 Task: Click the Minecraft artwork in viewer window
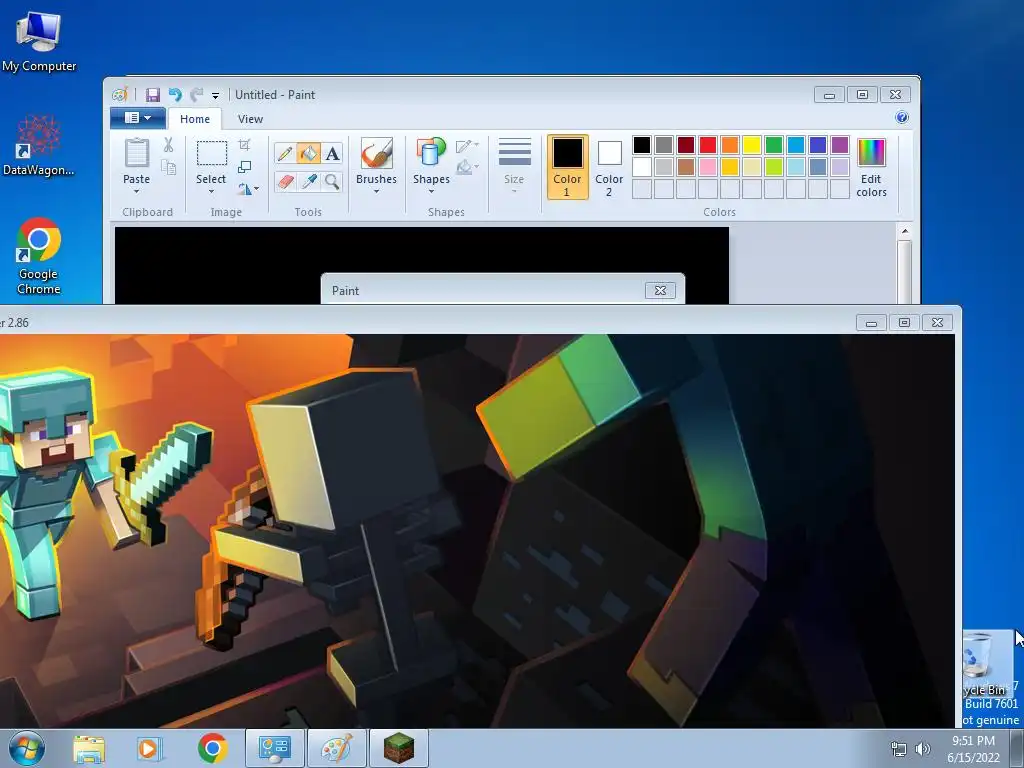tap(477, 530)
